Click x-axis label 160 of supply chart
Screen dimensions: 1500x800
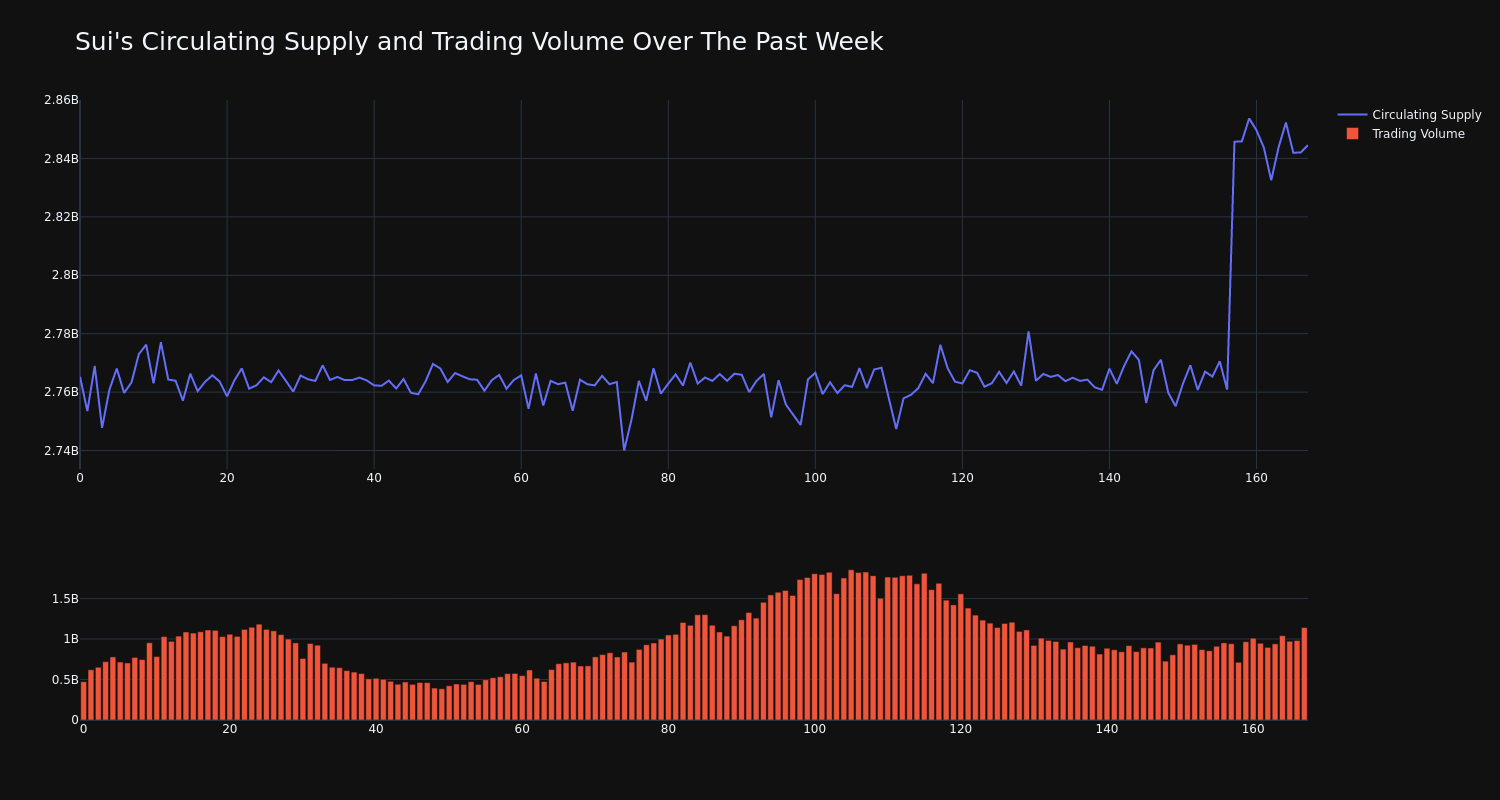point(1256,478)
